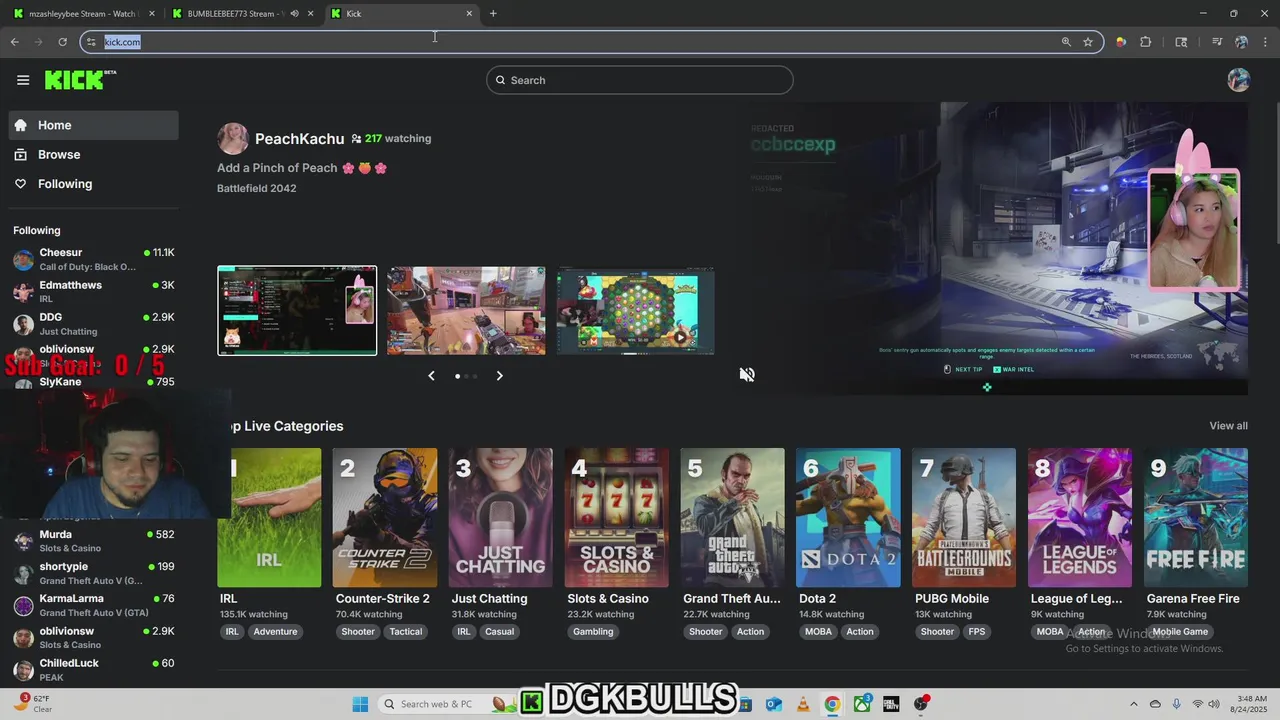Viewport: 1280px width, 720px height.
Task: Open VLC media player from taskbar
Action: point(803,704)
